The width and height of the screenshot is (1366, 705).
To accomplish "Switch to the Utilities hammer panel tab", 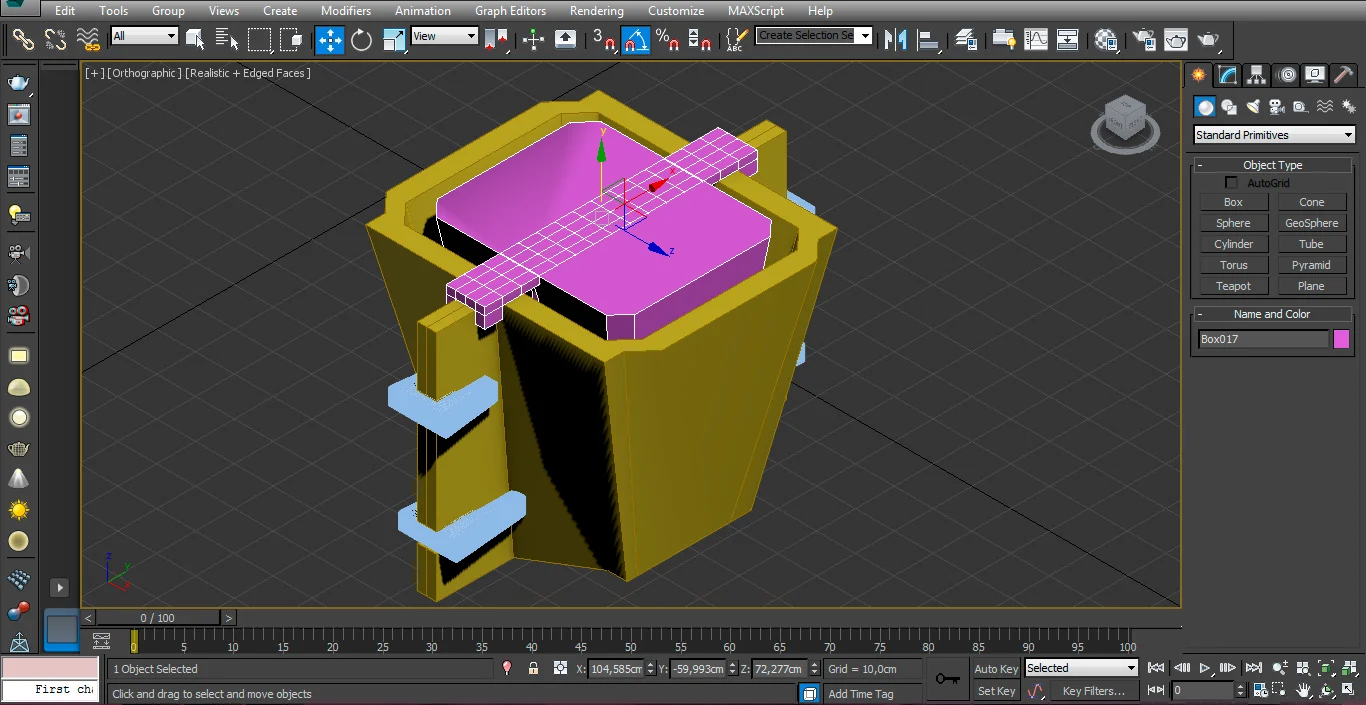I will [1344, 76].
